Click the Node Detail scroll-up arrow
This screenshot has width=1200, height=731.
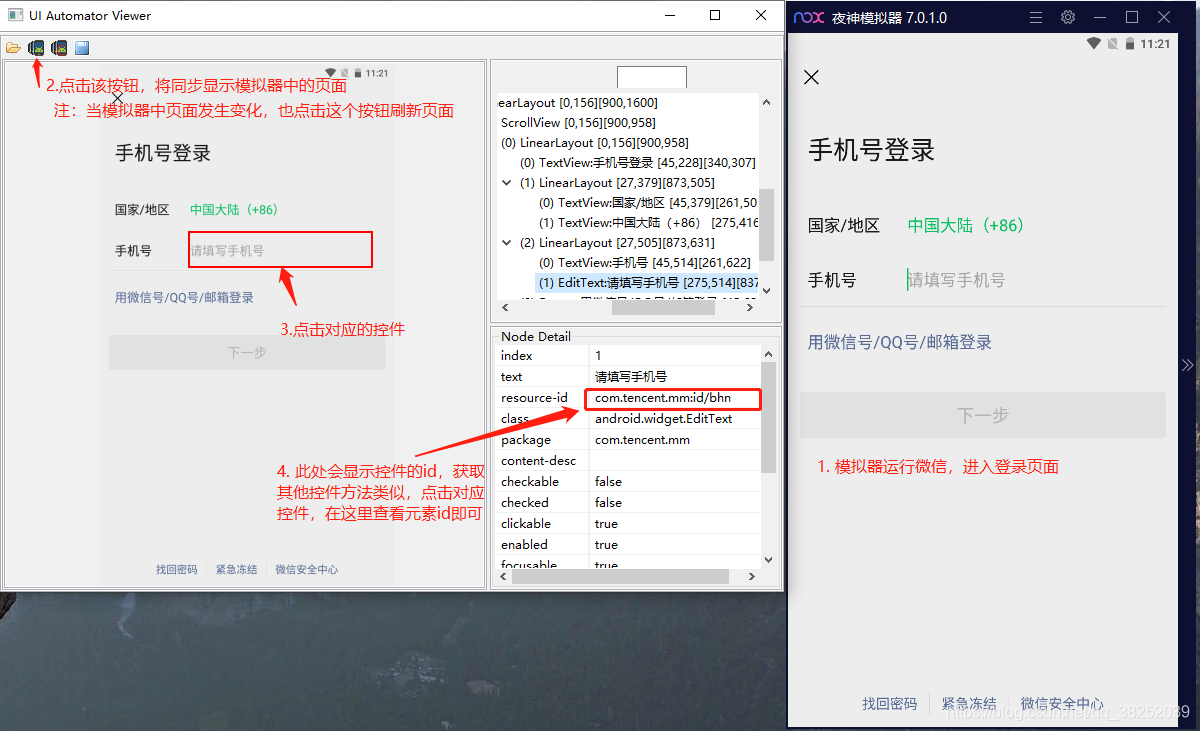pyautogui.click(x=768, y=354)
